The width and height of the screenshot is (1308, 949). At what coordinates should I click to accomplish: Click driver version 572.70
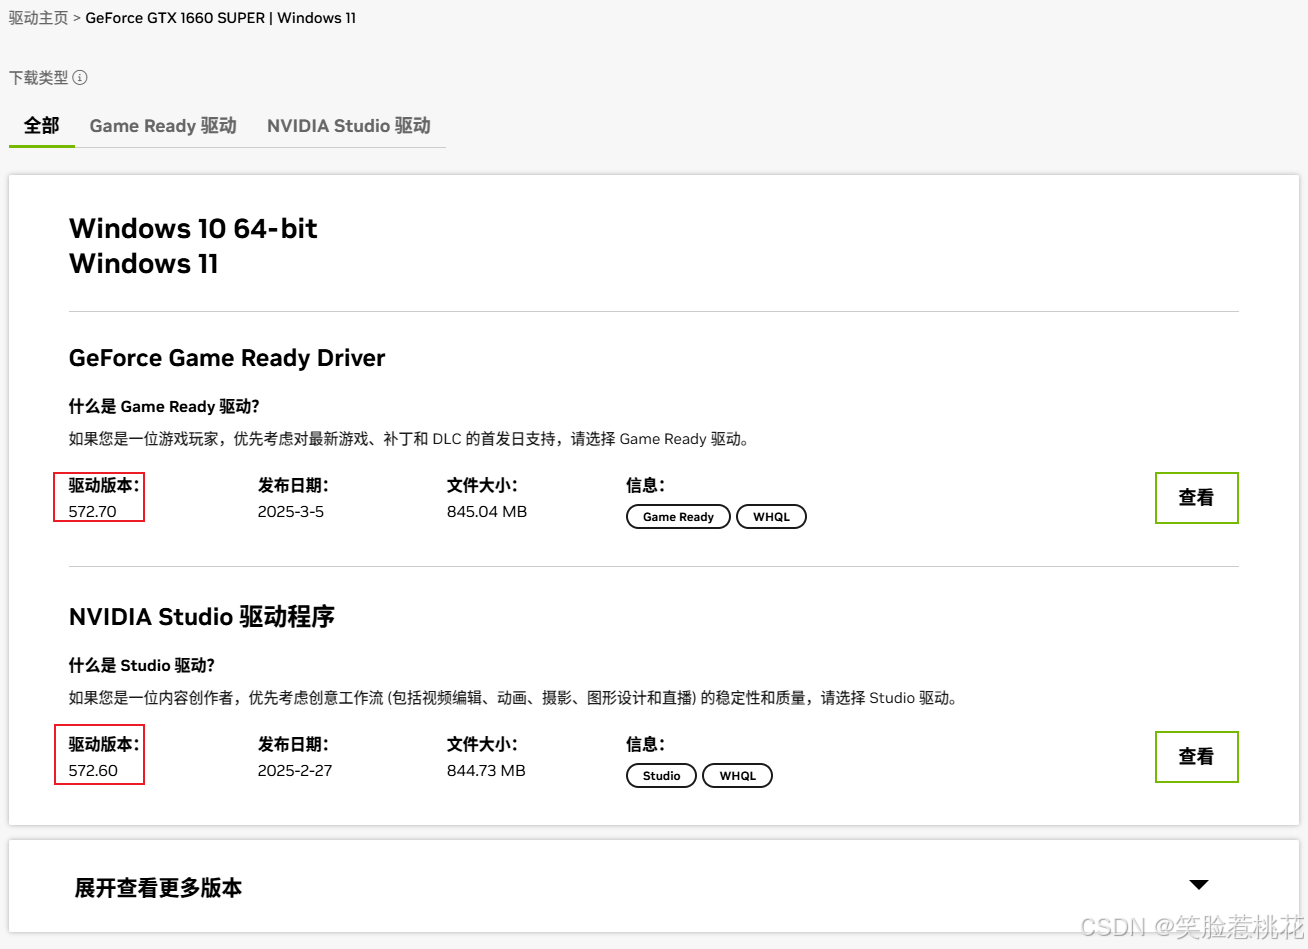point(92,512)
